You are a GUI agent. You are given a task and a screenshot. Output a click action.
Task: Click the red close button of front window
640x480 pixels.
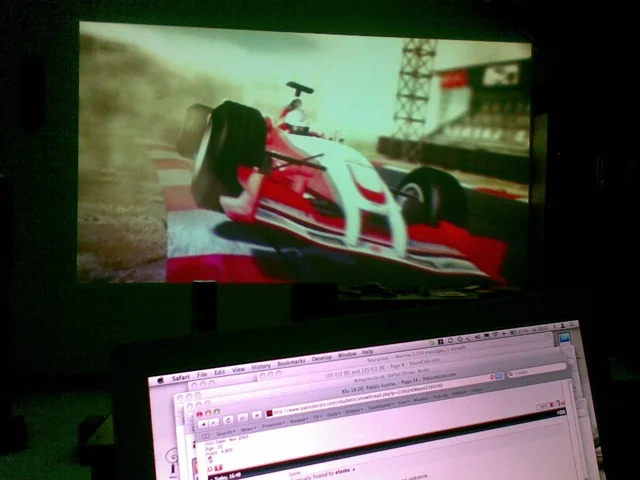click(x=199, y=411)
